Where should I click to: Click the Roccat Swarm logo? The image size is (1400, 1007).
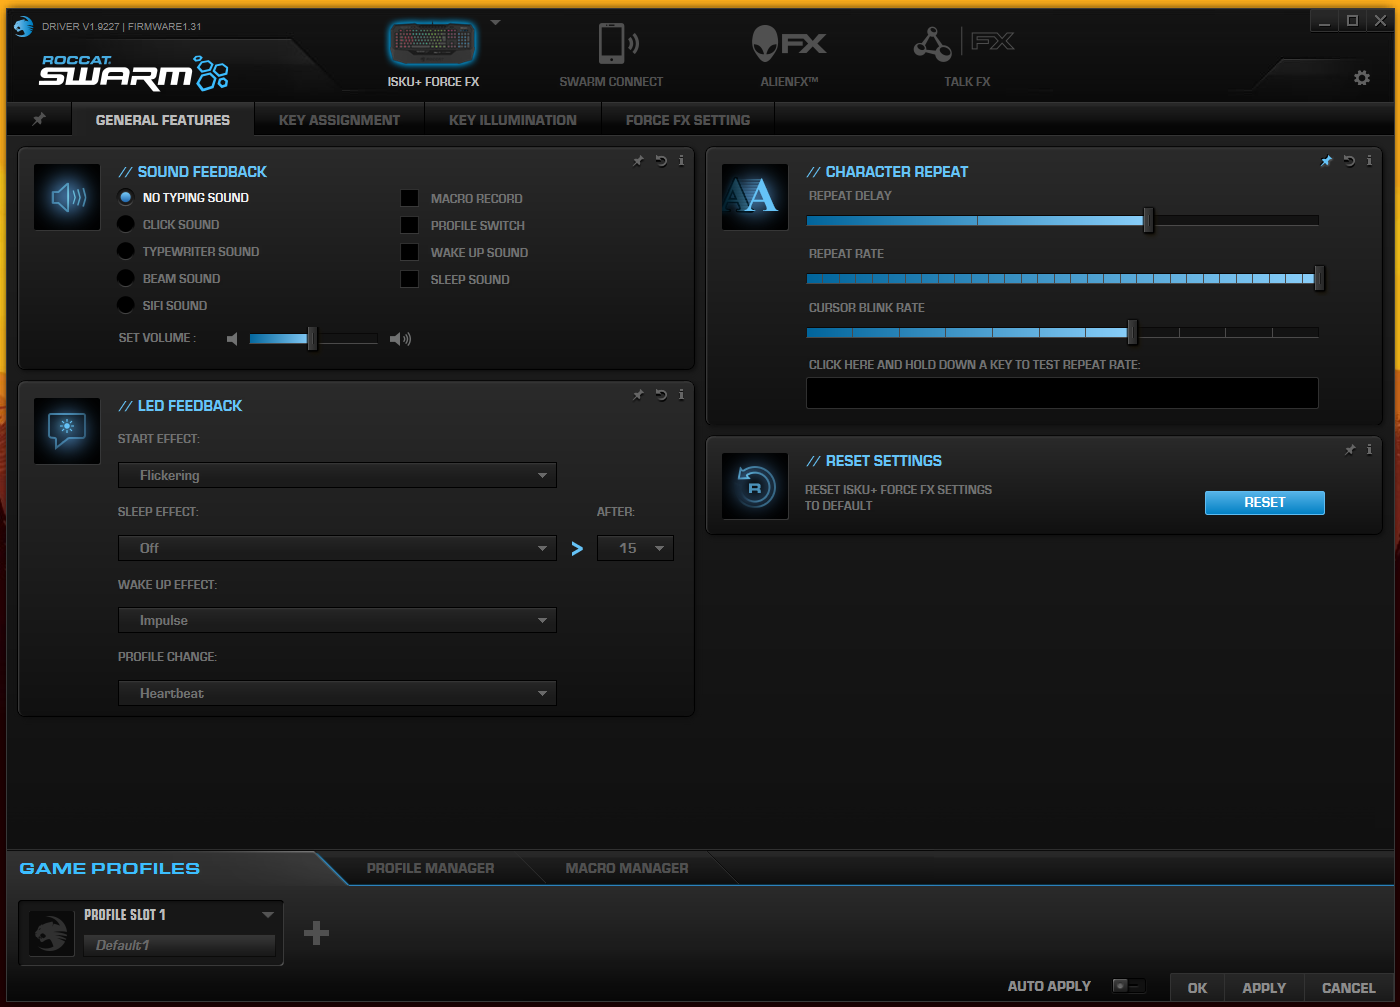[x=134, y=72]
